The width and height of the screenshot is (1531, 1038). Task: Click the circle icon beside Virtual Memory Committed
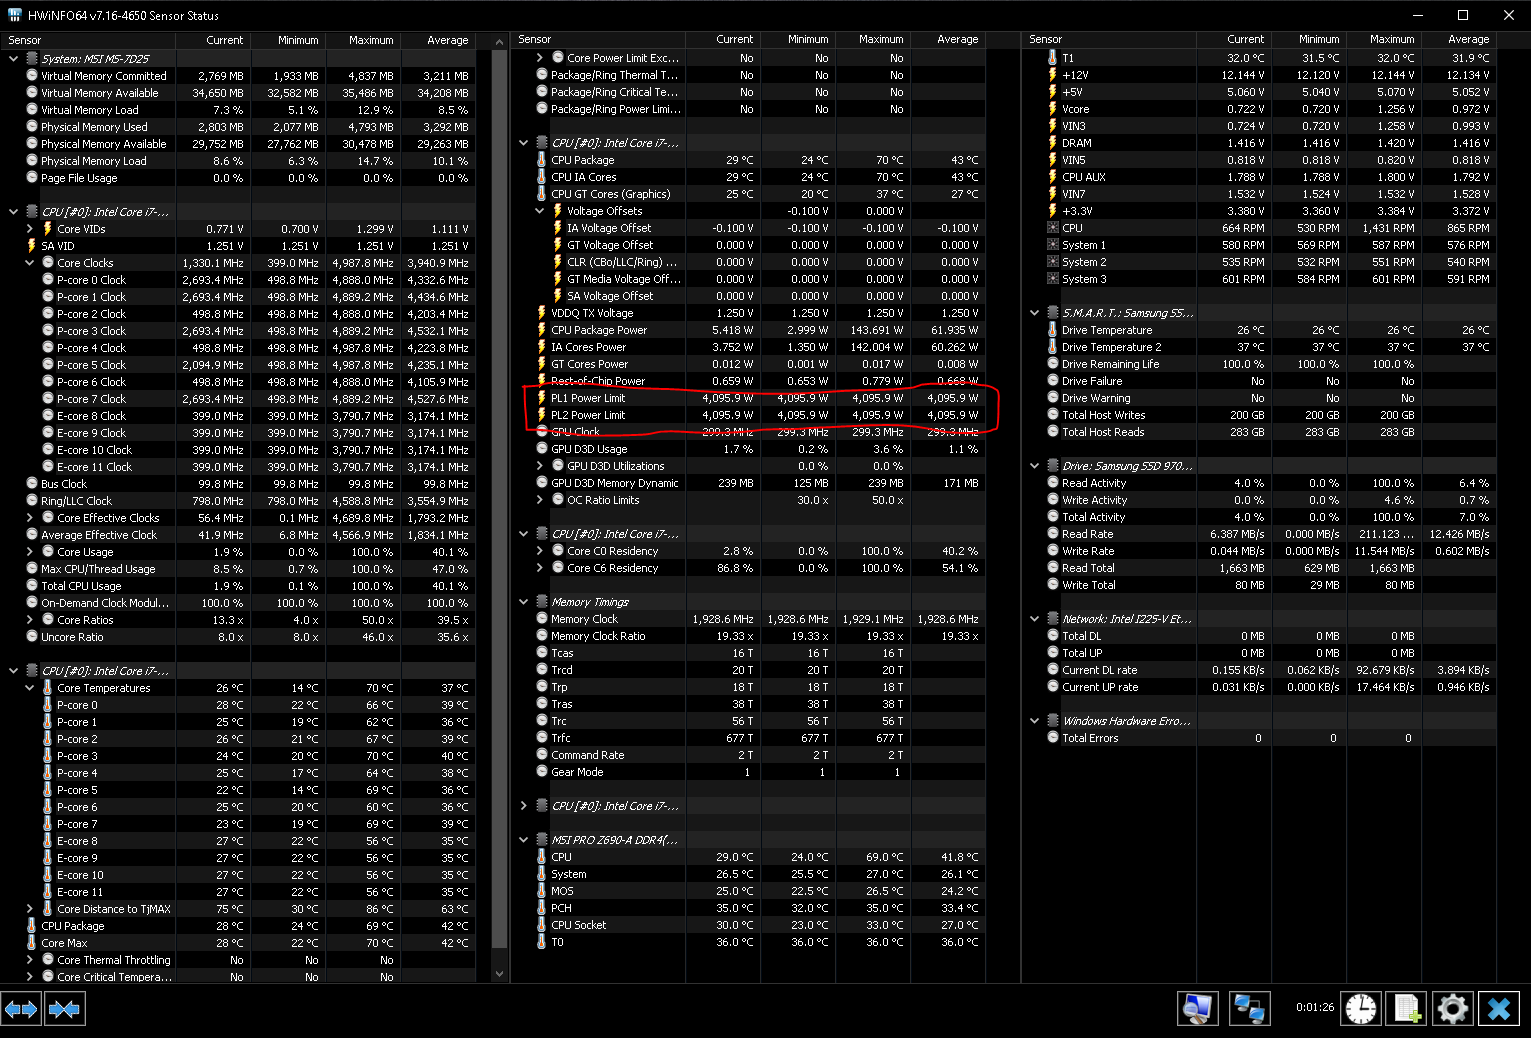click(x=32, y=76)
